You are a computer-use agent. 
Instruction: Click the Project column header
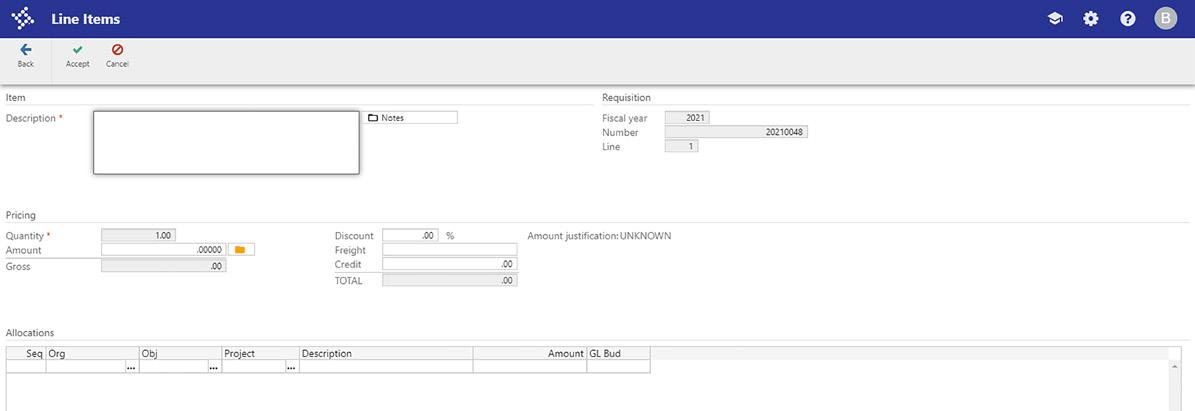[x=261, y=354]
